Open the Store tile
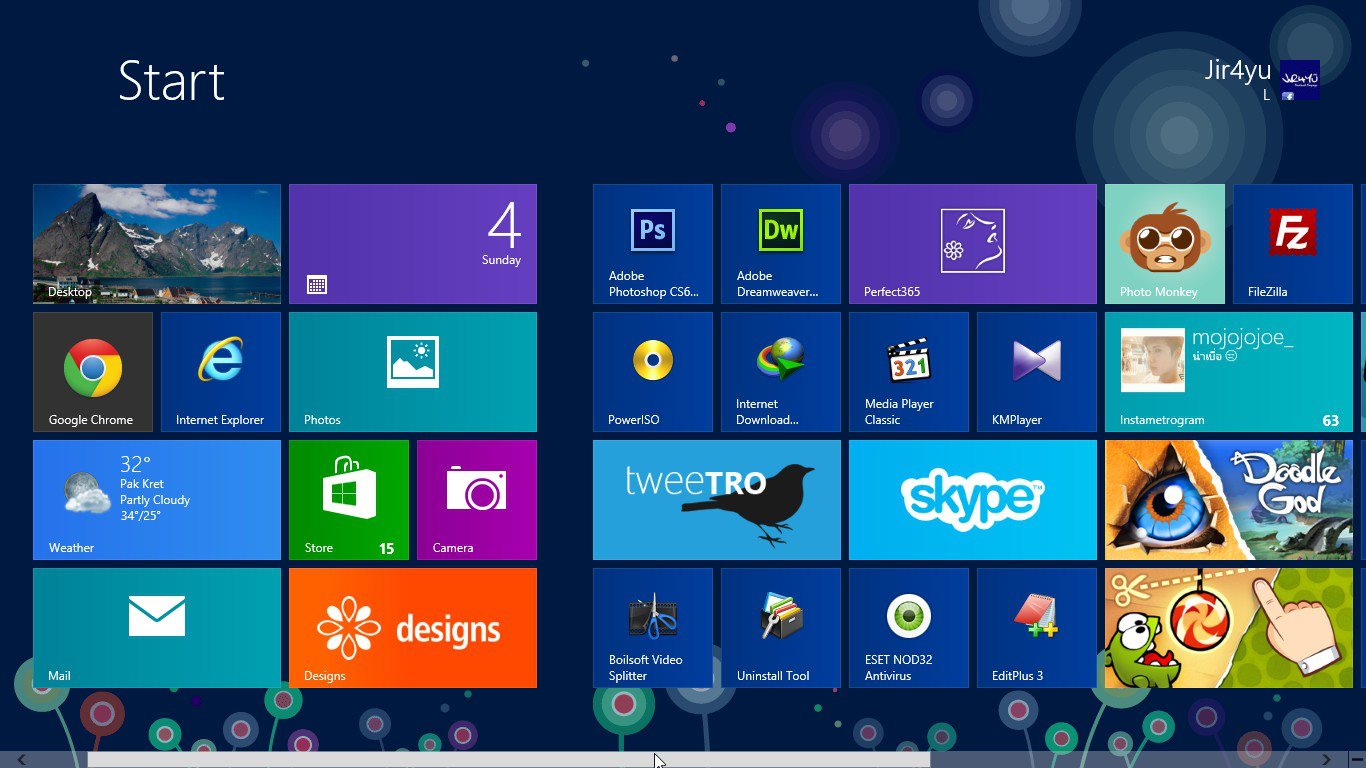Viewport: 1366px width, 768px height. click(349, 500)
